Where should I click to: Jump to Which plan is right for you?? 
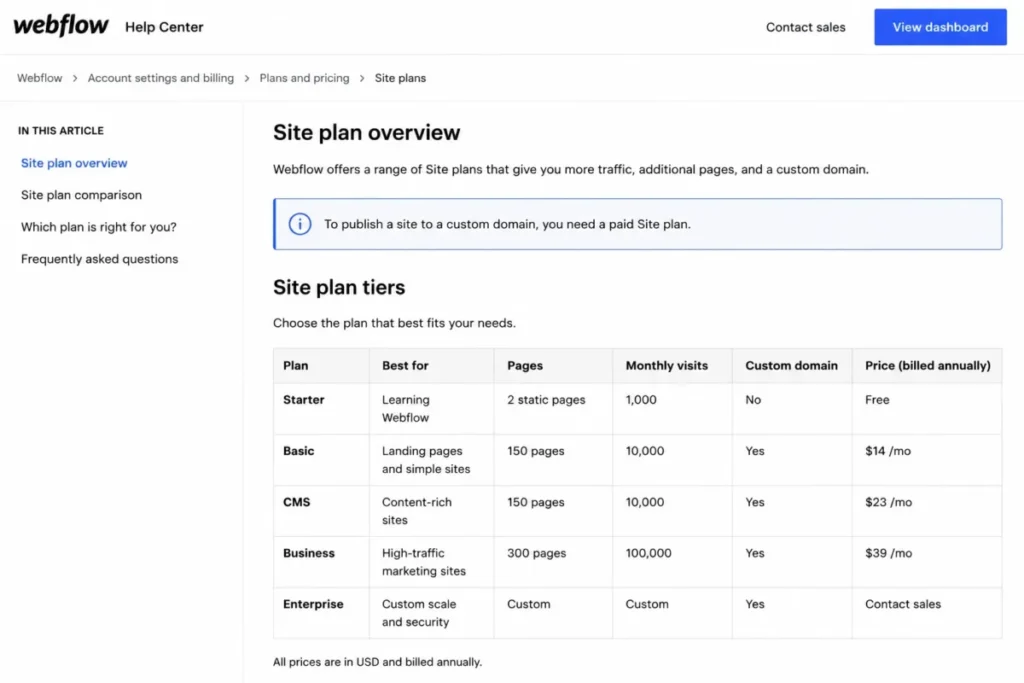click(x=99, y=227)
